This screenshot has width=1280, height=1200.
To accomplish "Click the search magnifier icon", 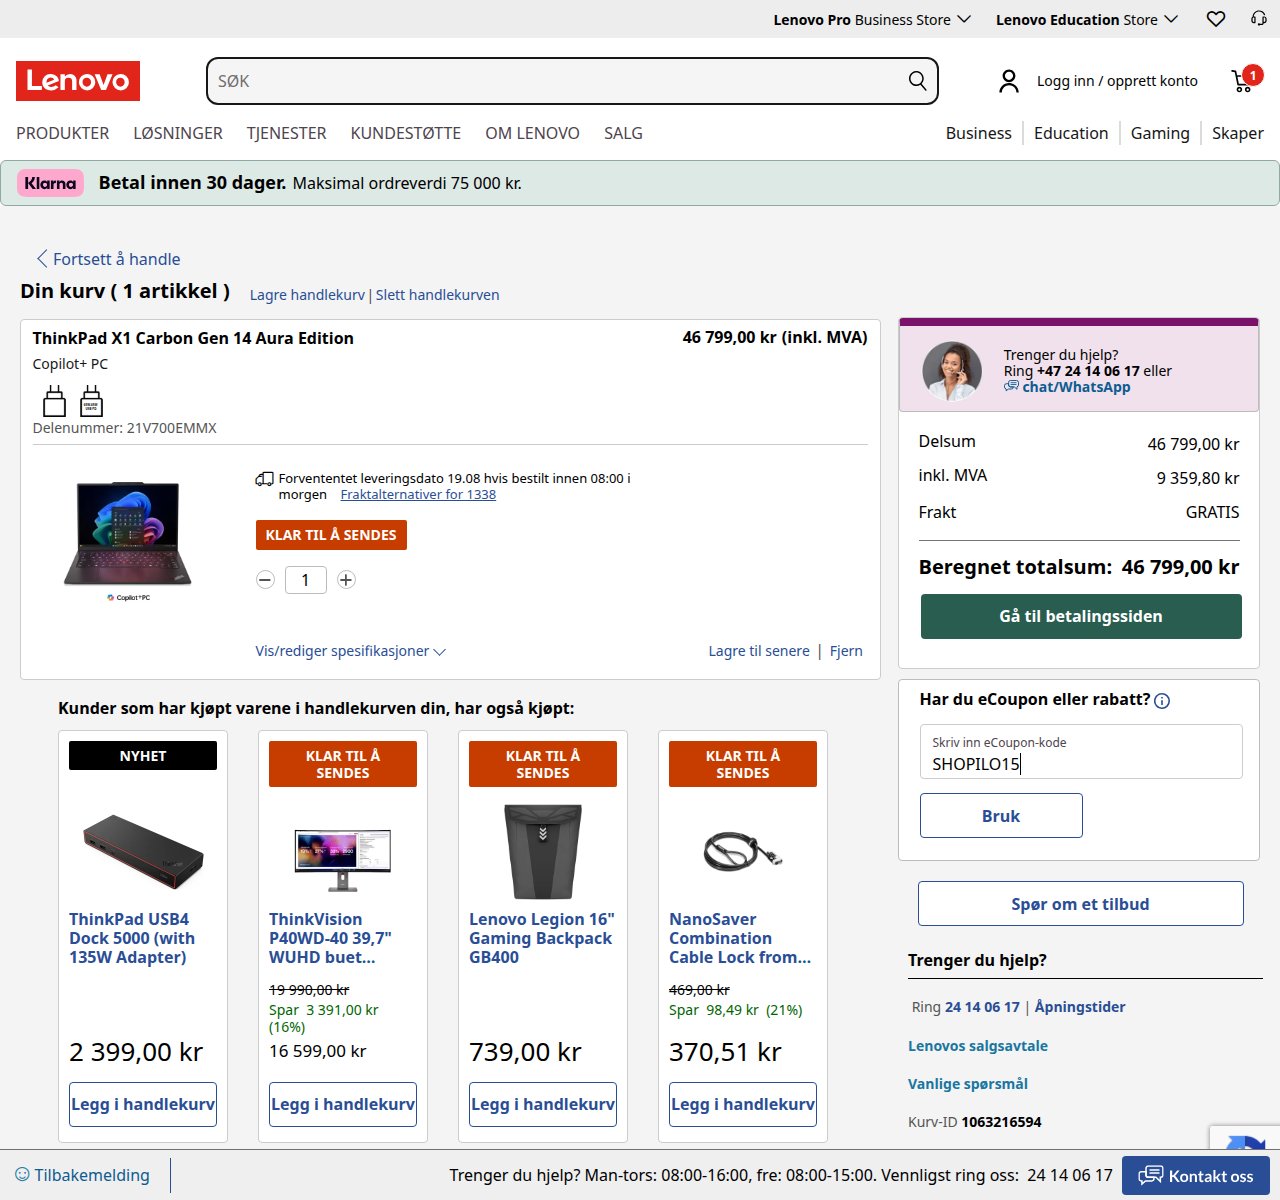I will coord(917,81).
